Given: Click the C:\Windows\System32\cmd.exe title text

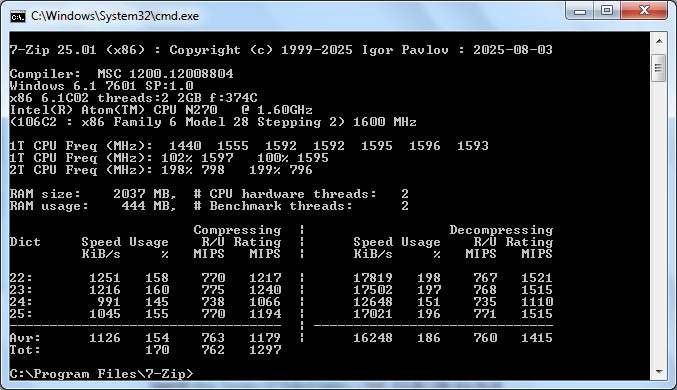Looking at the screenshot, I should (x=115, y=16).
